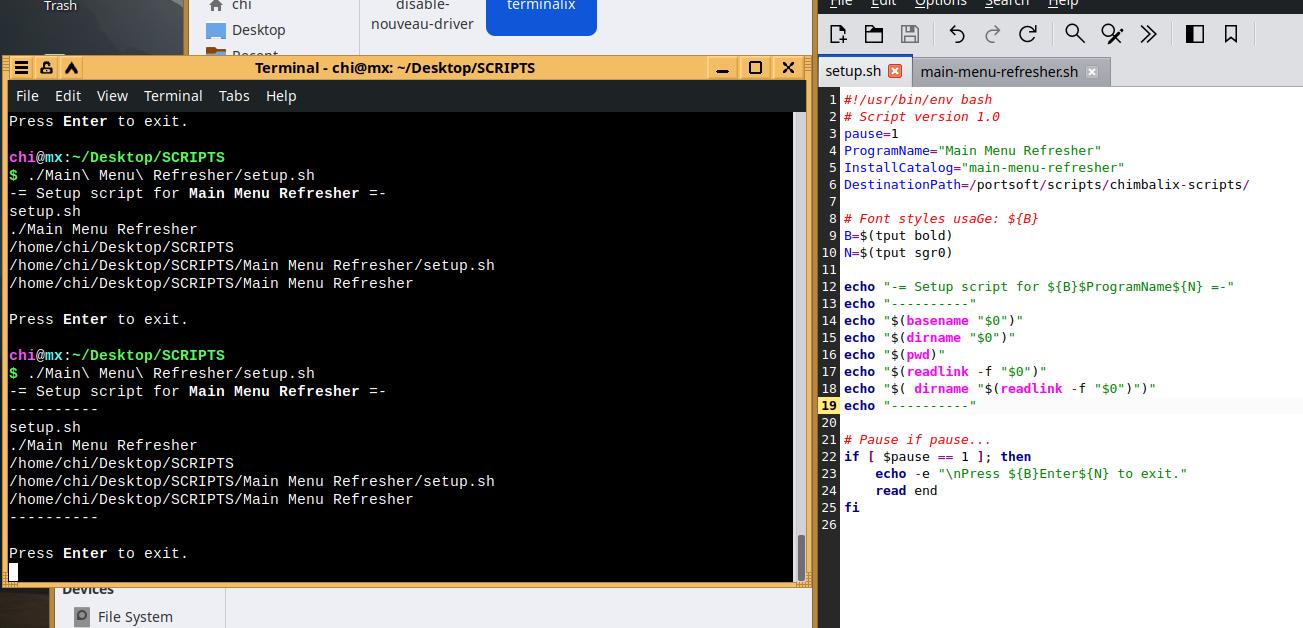
Task: Open the chi home folder in sidebar
Action: click(230, 5)
